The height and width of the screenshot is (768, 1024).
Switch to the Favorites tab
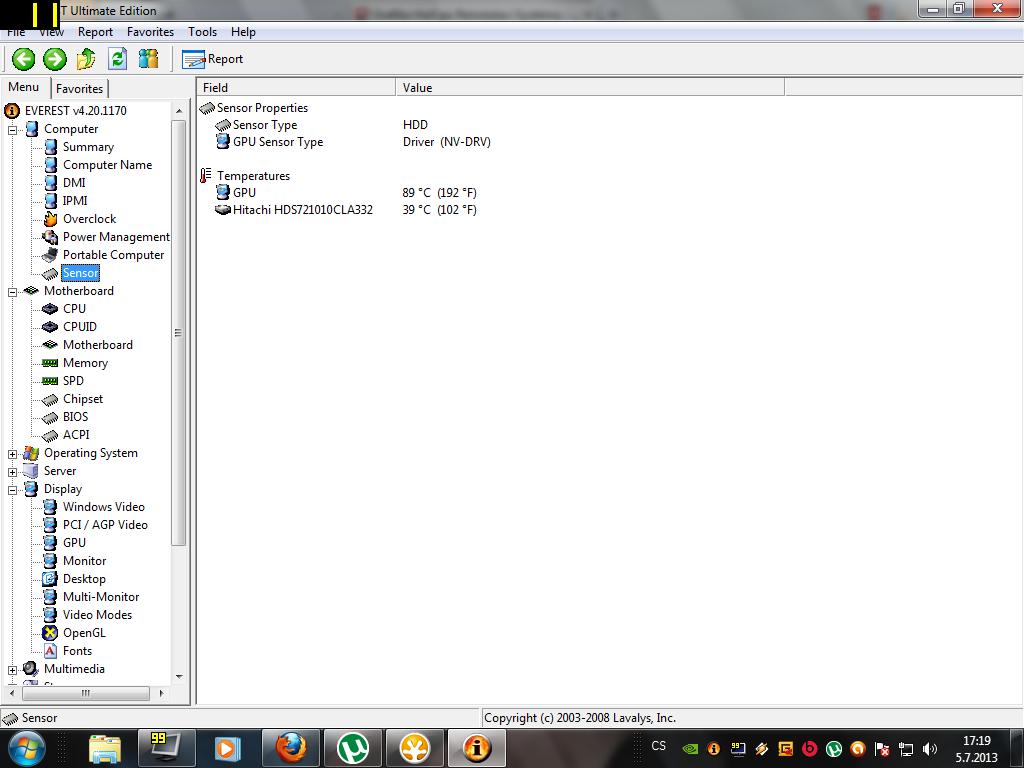pyautogui.click(x=79, y=88)
